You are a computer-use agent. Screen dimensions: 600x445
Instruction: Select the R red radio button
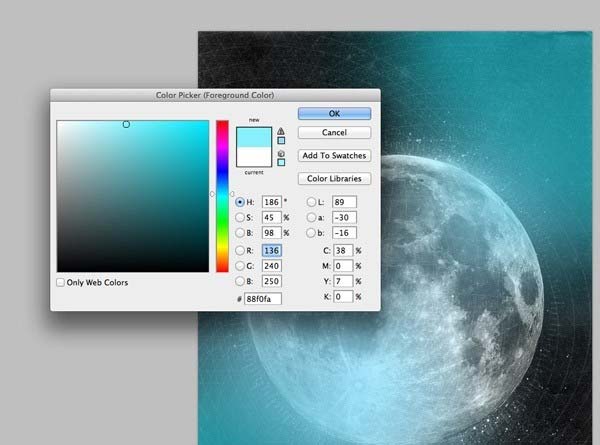240,251
